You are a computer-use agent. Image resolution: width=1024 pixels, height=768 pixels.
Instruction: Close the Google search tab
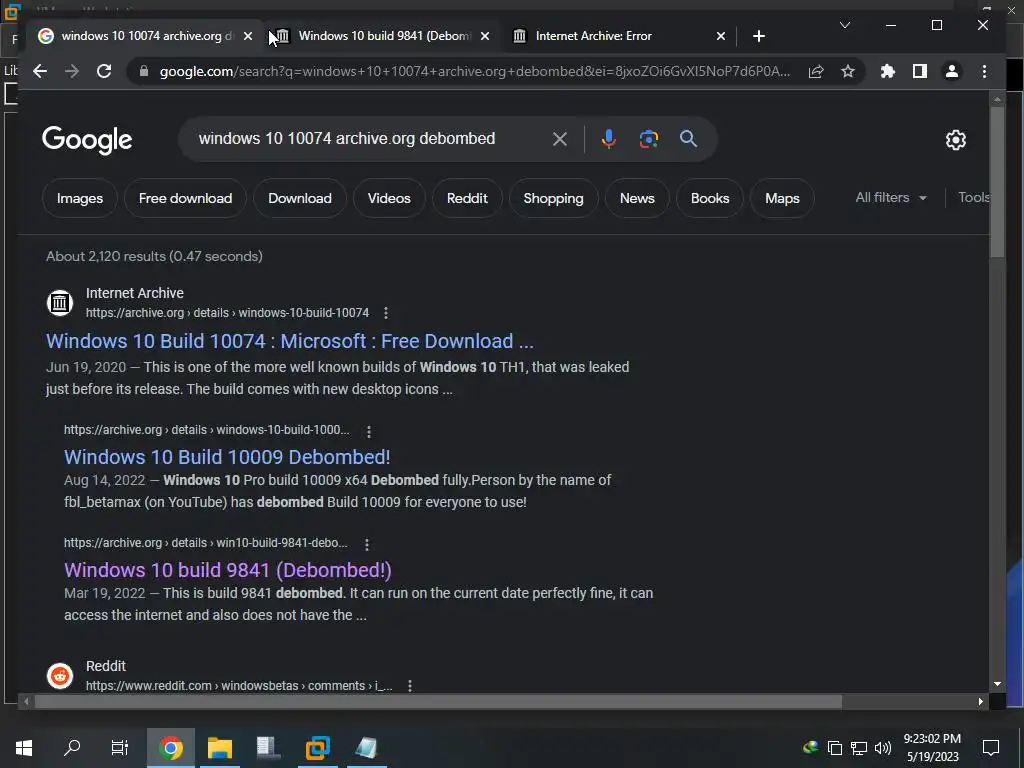point(248,36)
